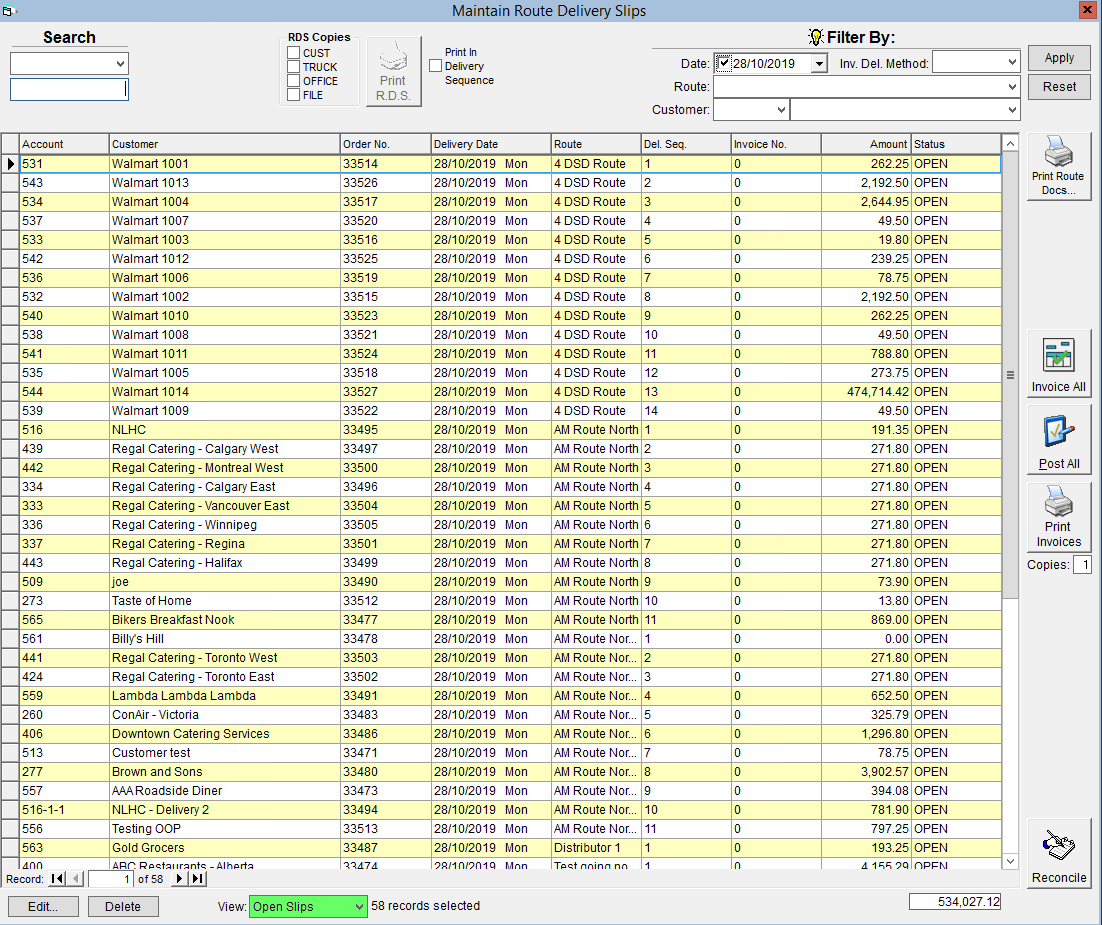The height and width of the screenshot is (925, 1102).
Task: Sort by the Order No. column header
Action: point(386,144)
